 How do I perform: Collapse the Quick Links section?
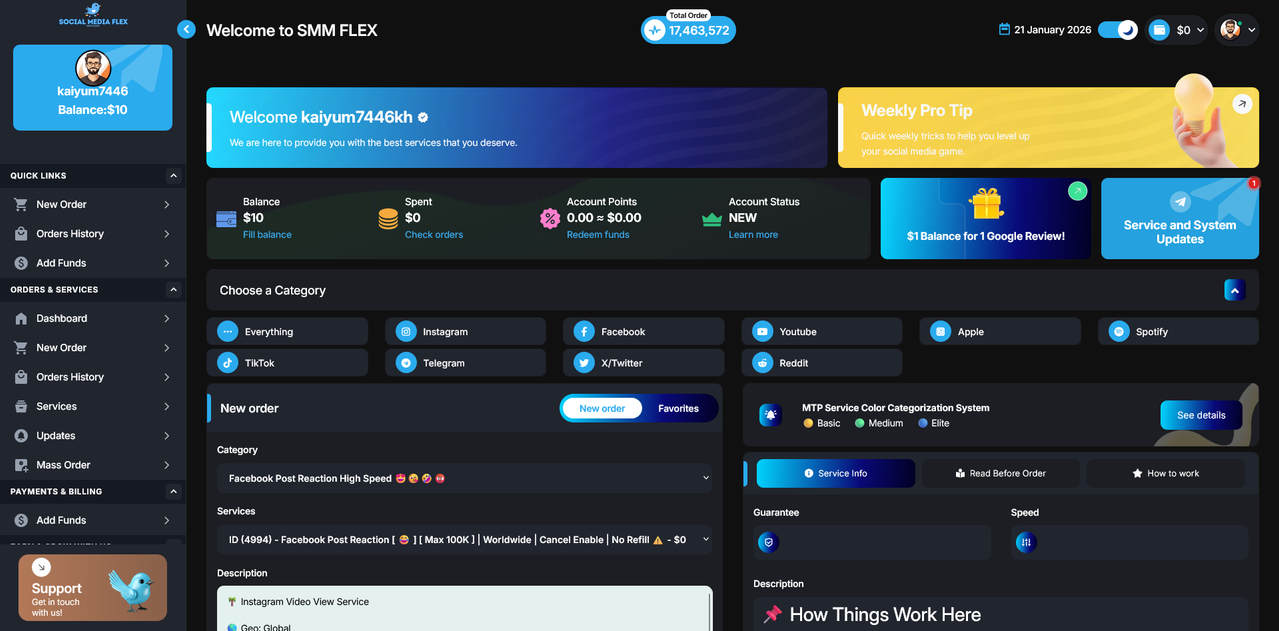[x=173, y=176]
